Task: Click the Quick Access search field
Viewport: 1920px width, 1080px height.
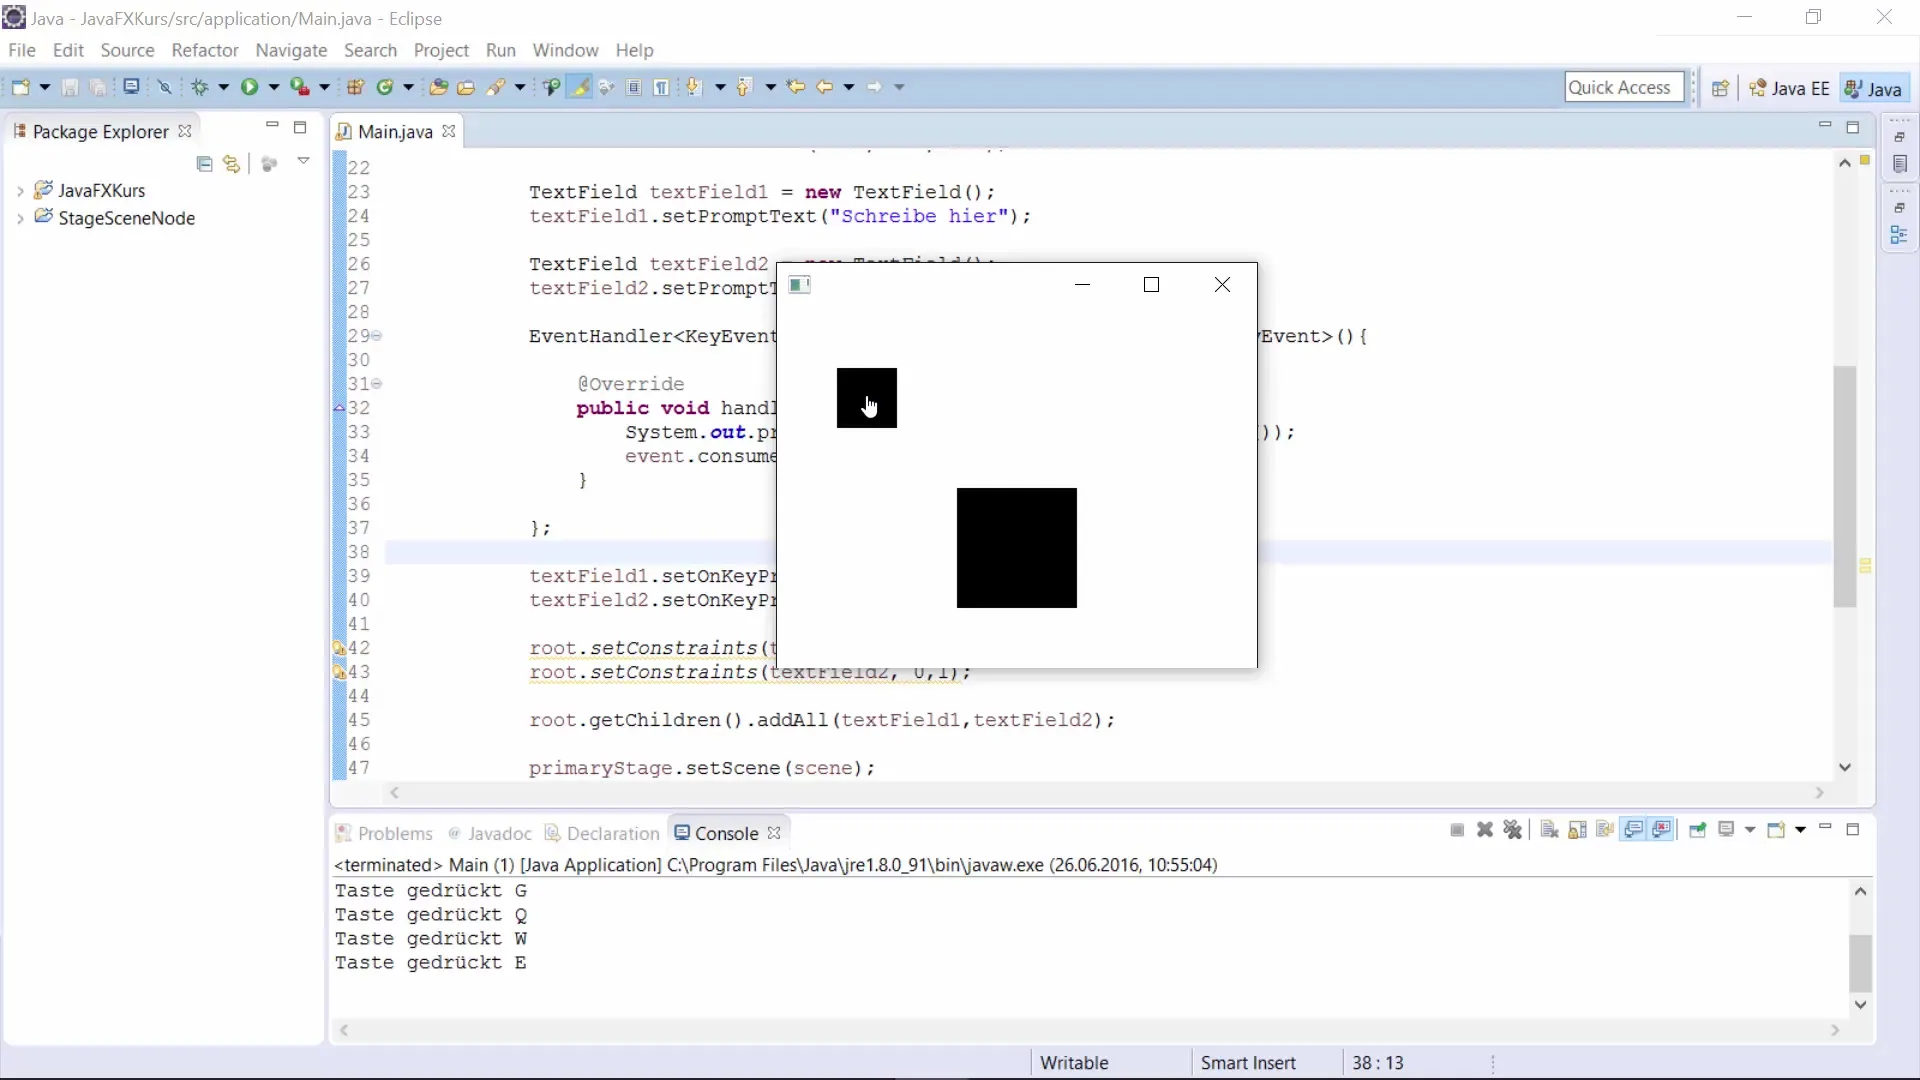Action: (1624, 87)
